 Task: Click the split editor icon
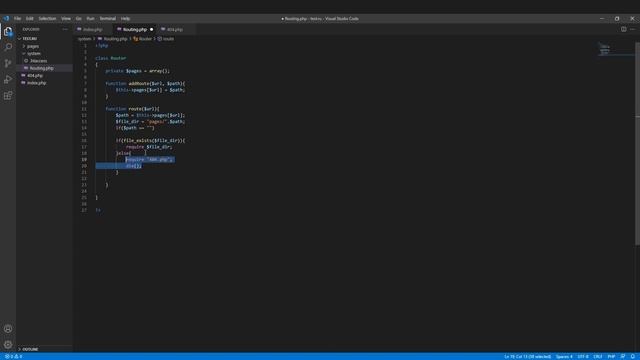click(624, 29)
